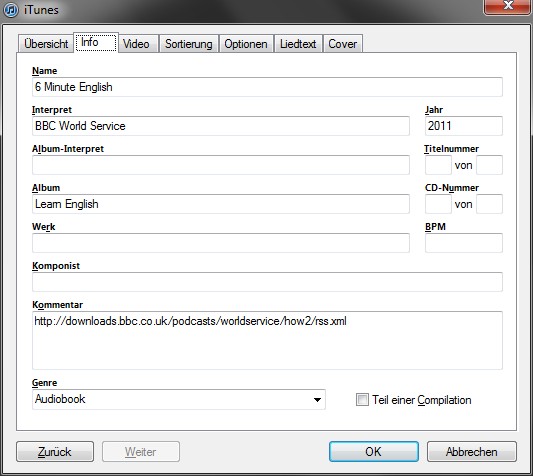Select the Info tab

click(96, 43)
